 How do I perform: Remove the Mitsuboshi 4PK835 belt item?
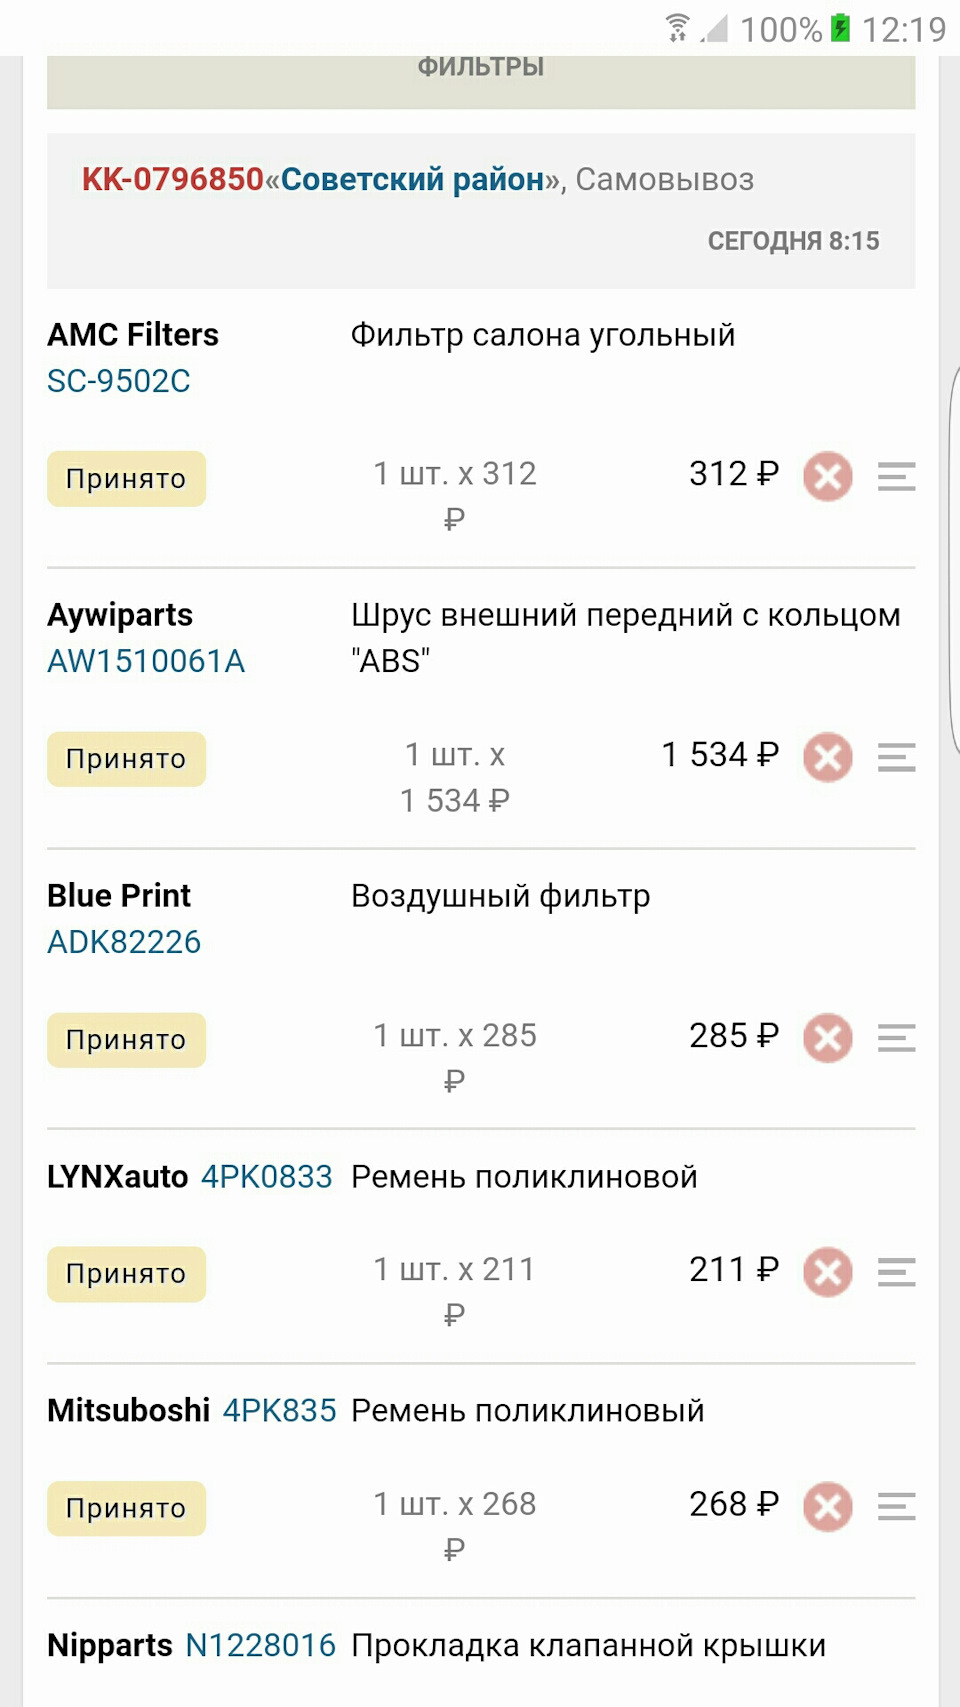(828, 1507)
